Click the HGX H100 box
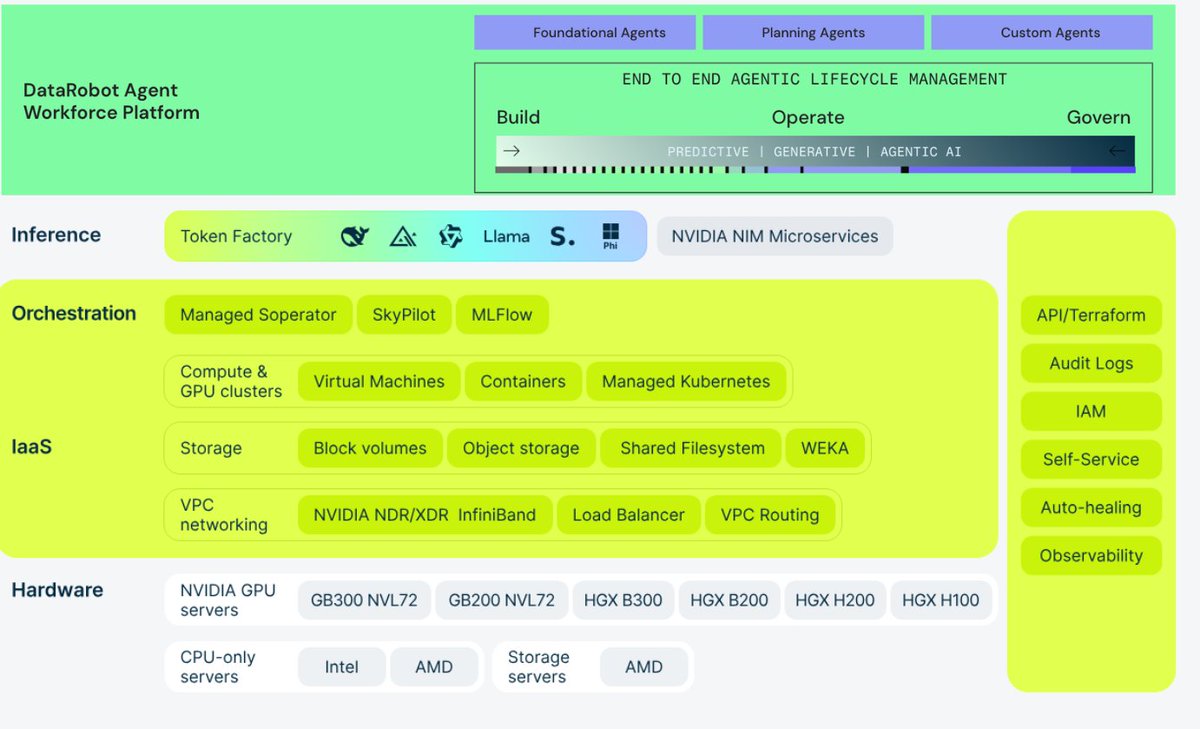The image size is (1200, 729). point(941,600)
